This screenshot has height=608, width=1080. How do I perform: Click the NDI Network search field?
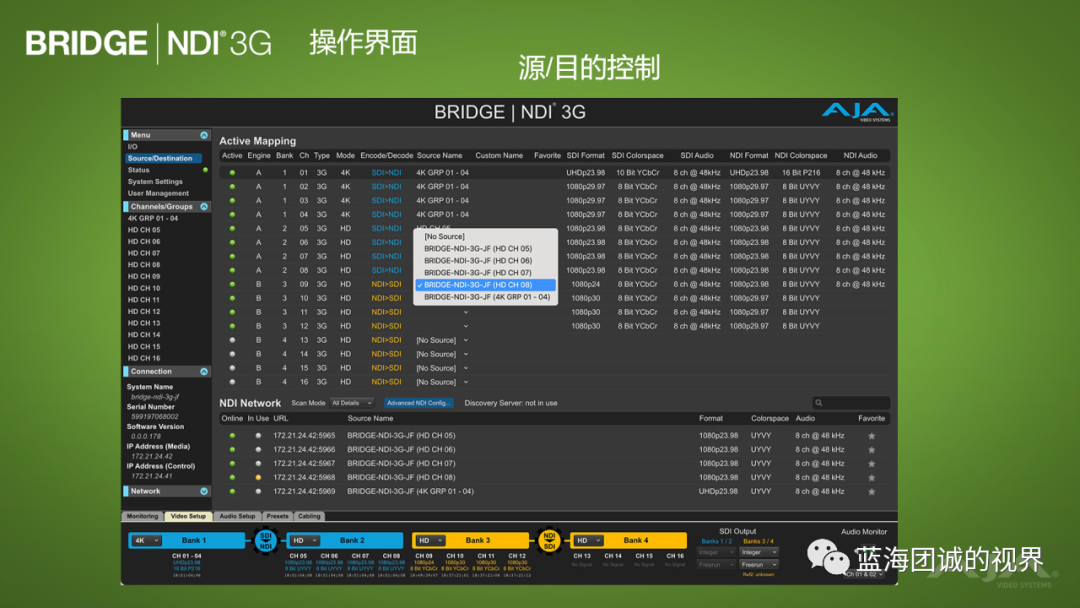click(x=851, y=403)
